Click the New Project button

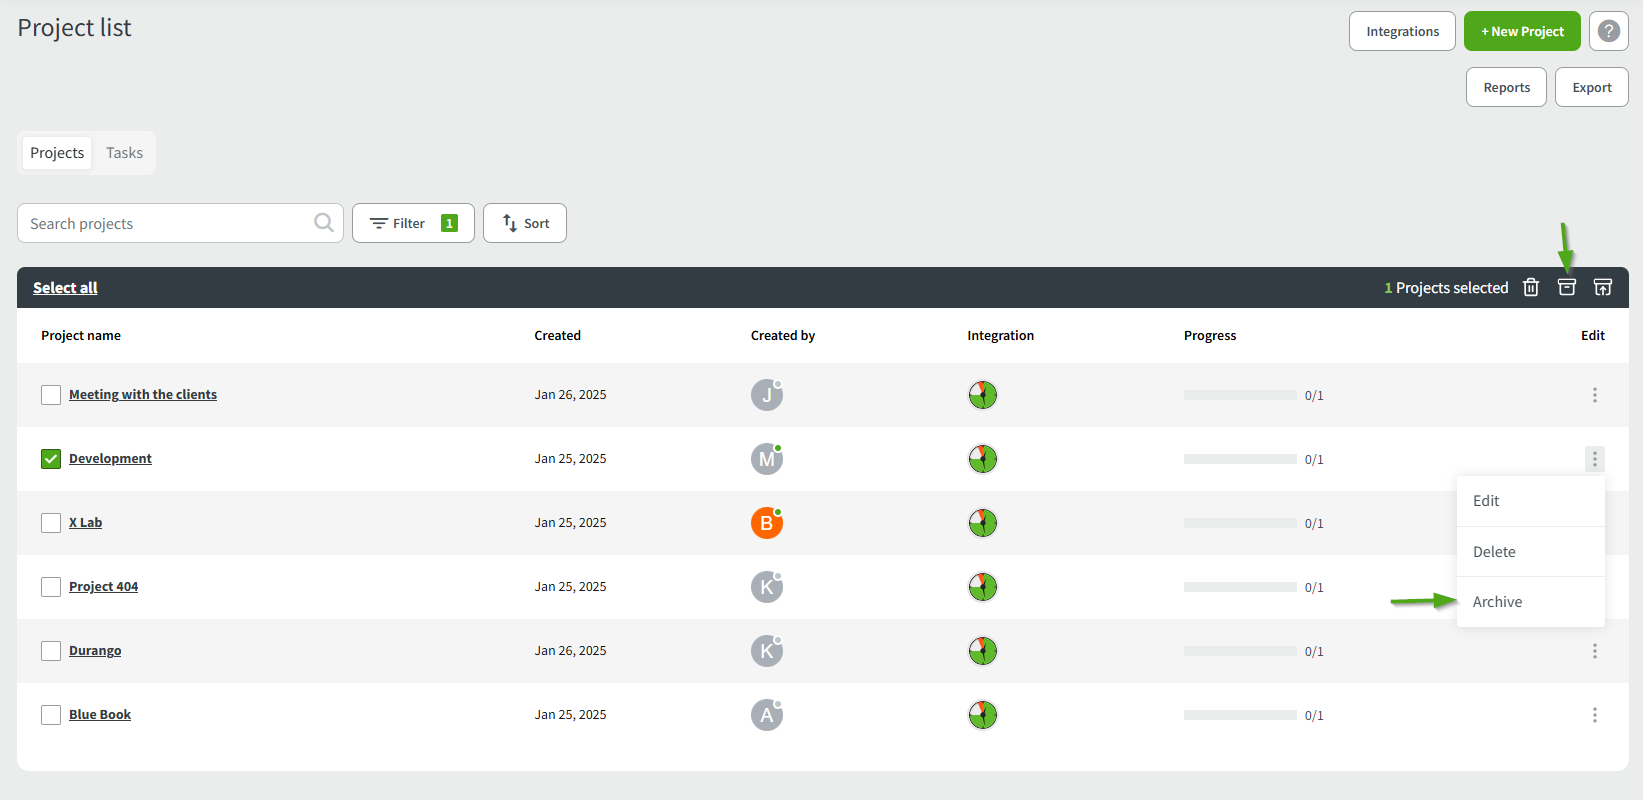(1521, 31)
